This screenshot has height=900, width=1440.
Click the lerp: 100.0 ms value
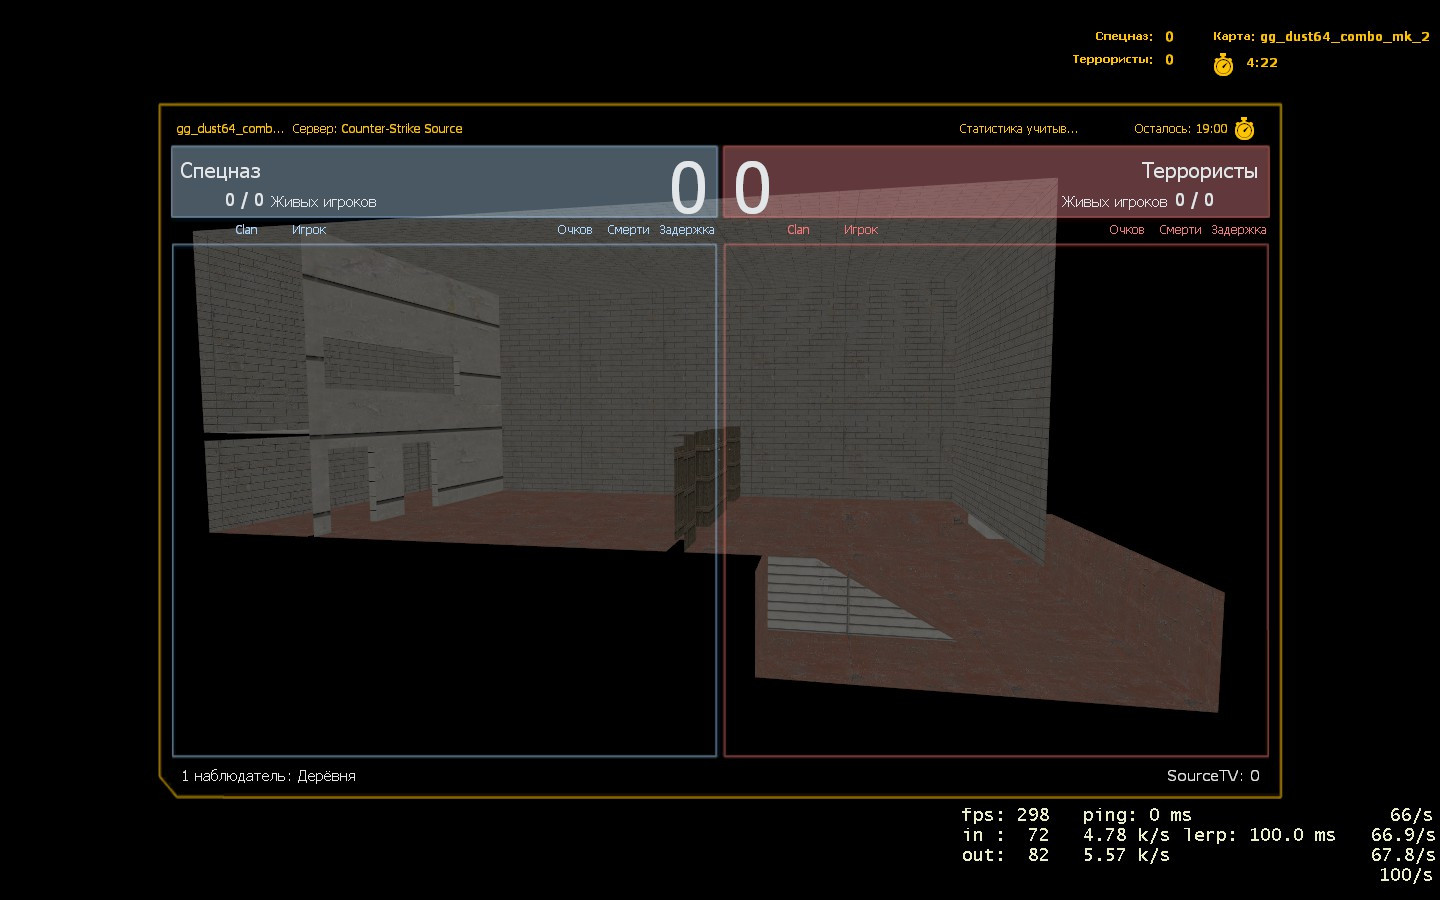coord(1260,835)
